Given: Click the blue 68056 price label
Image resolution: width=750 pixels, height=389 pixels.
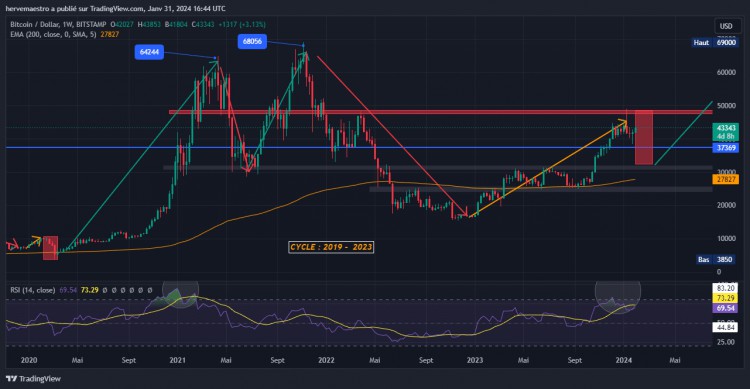Looking at the screenshot, I should pyautogui.click(x=252, y=41).
